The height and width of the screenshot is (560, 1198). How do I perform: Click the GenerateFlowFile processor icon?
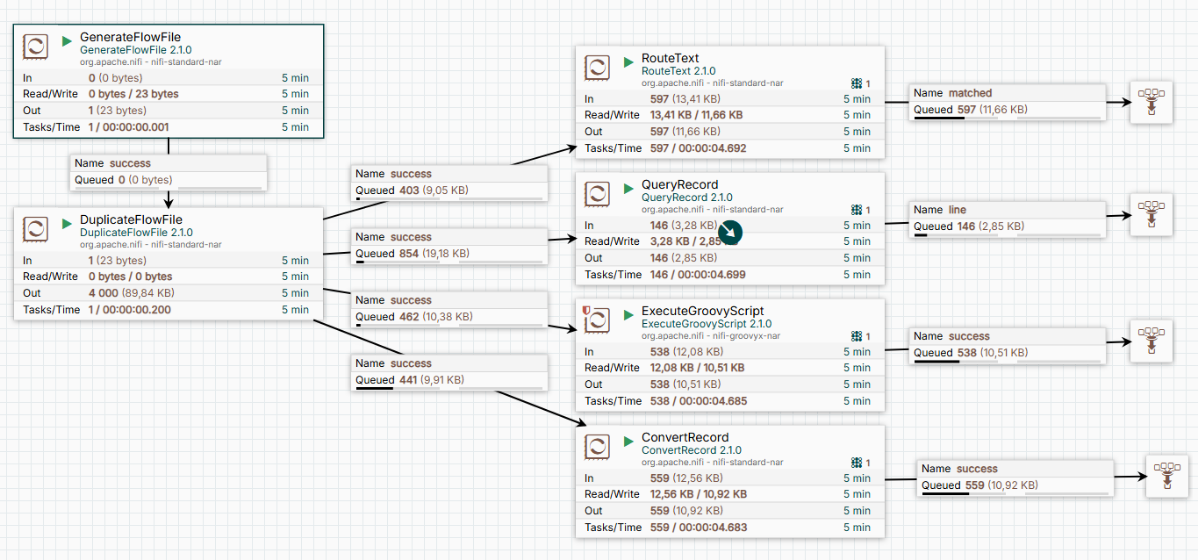click(x=34, y=47)
